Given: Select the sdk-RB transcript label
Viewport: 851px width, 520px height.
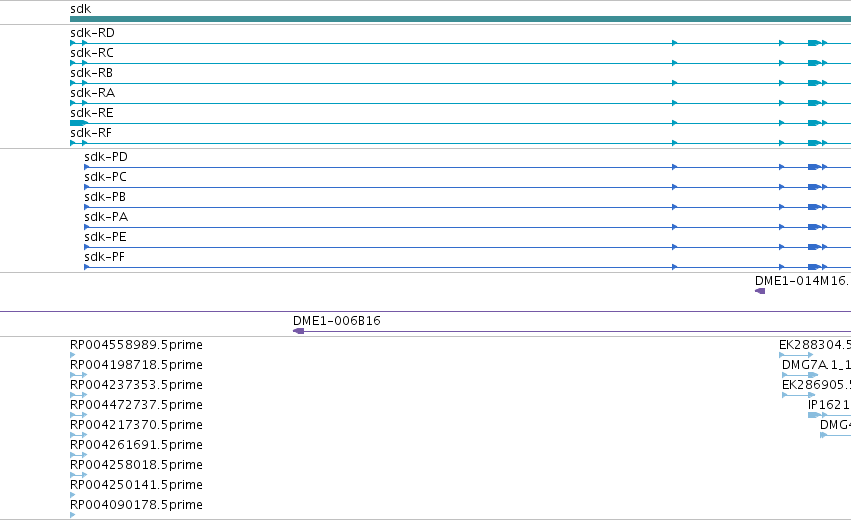Looking at the screenshot, I should point(91,73).
